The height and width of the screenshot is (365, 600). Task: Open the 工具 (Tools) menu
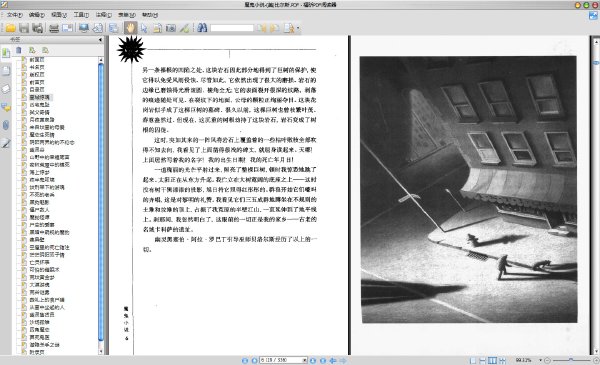(81, 15)
